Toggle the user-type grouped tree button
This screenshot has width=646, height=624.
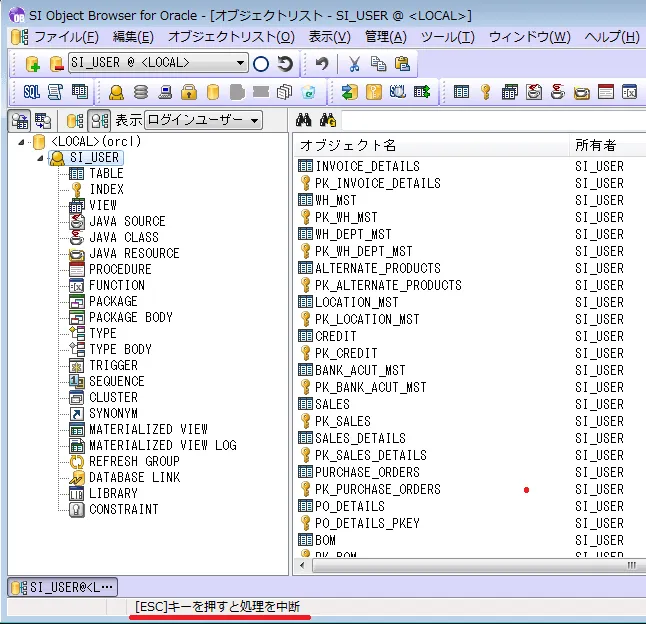pyautogui.click(x=100, y=121)
